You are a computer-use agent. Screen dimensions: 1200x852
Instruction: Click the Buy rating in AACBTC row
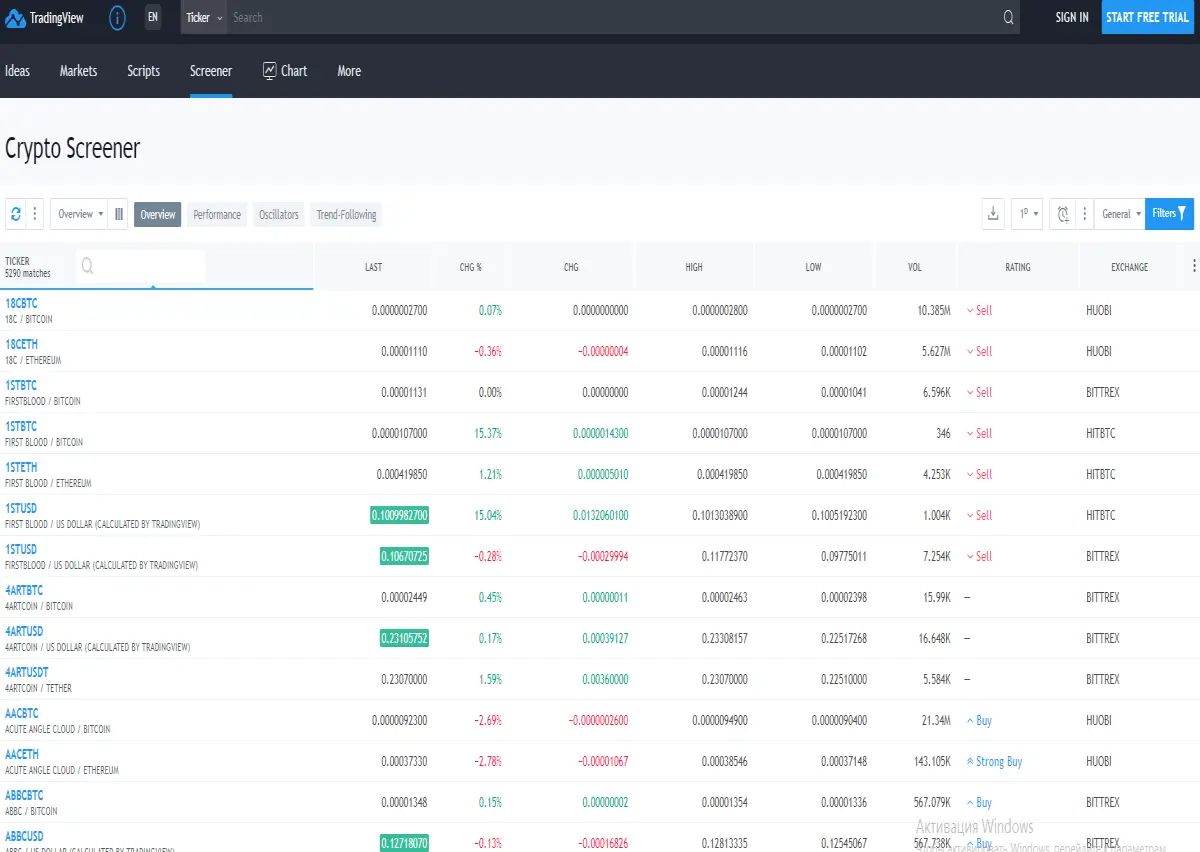coord(979,721)
